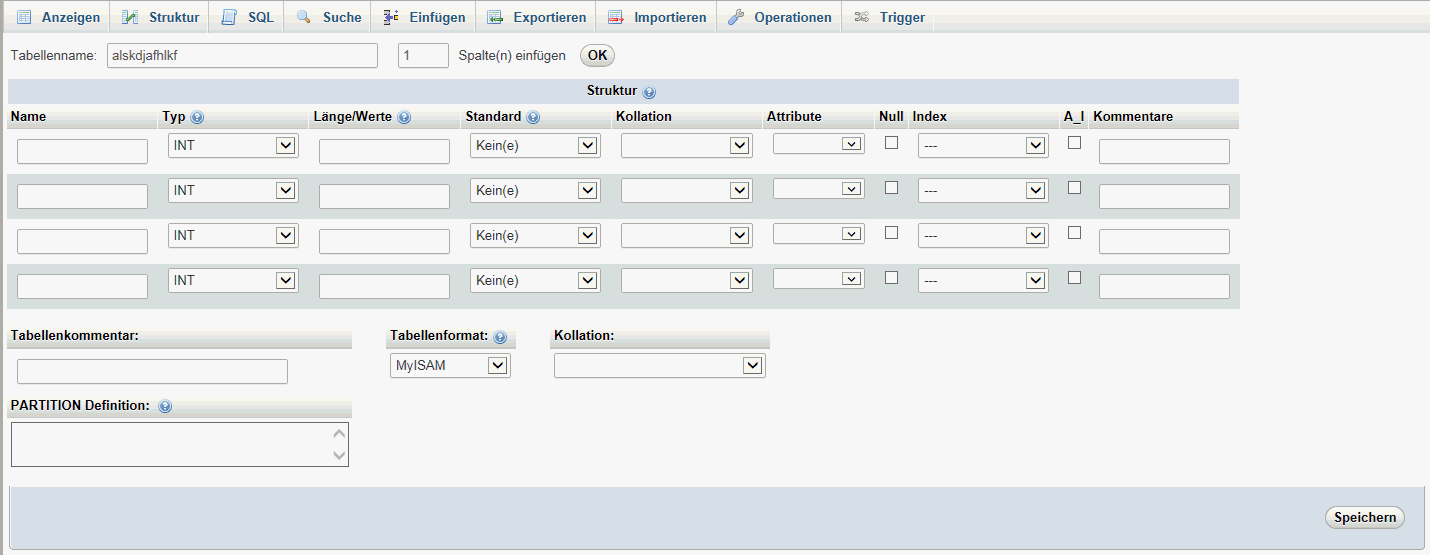Click the Tabellenformat help icon

coord(500,337)
